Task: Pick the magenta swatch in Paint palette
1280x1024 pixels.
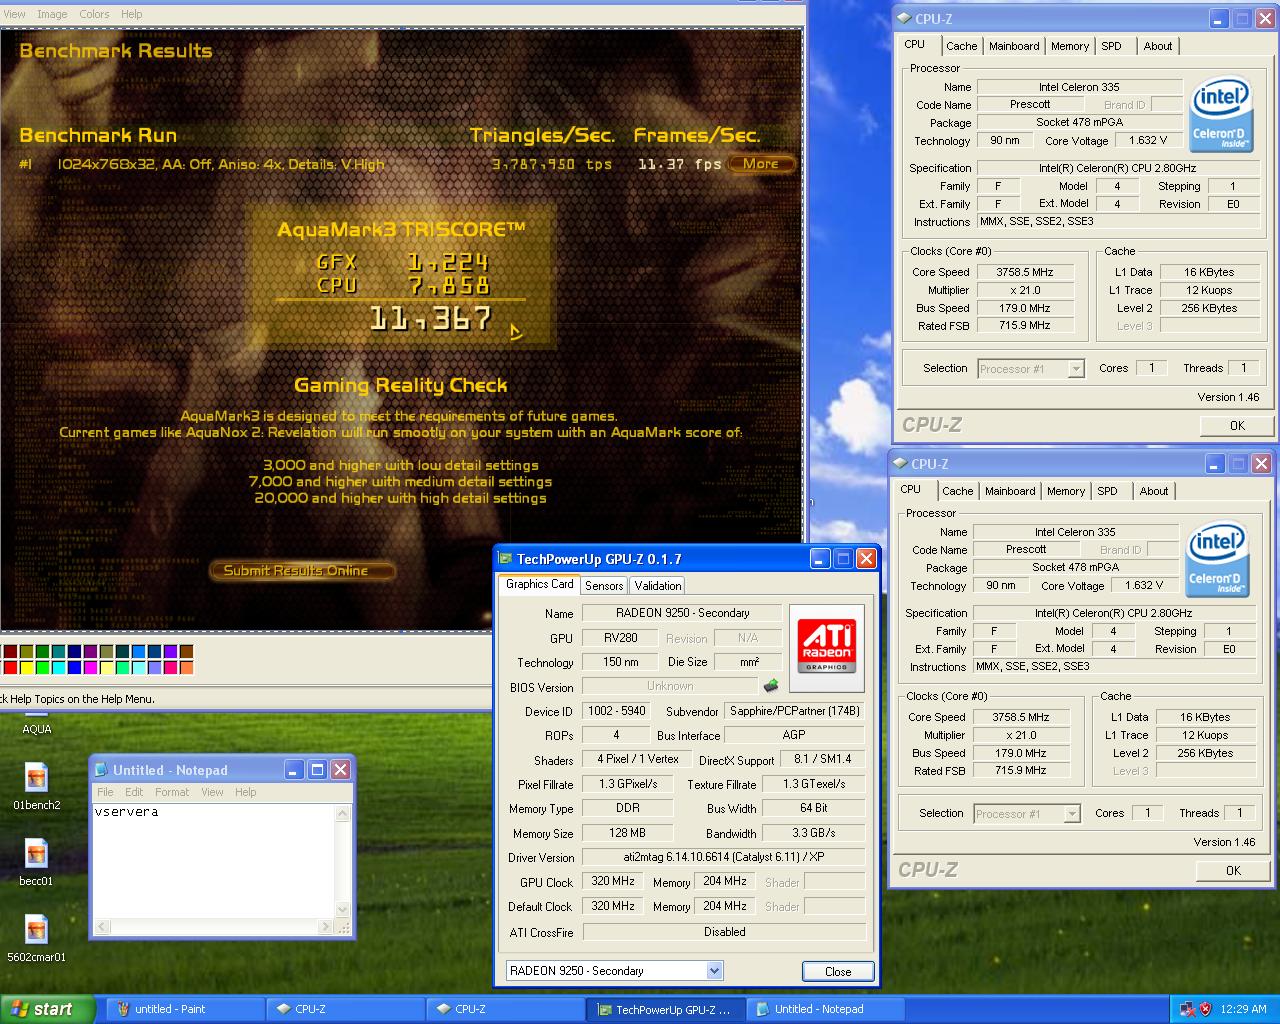Action: point(91,667)
